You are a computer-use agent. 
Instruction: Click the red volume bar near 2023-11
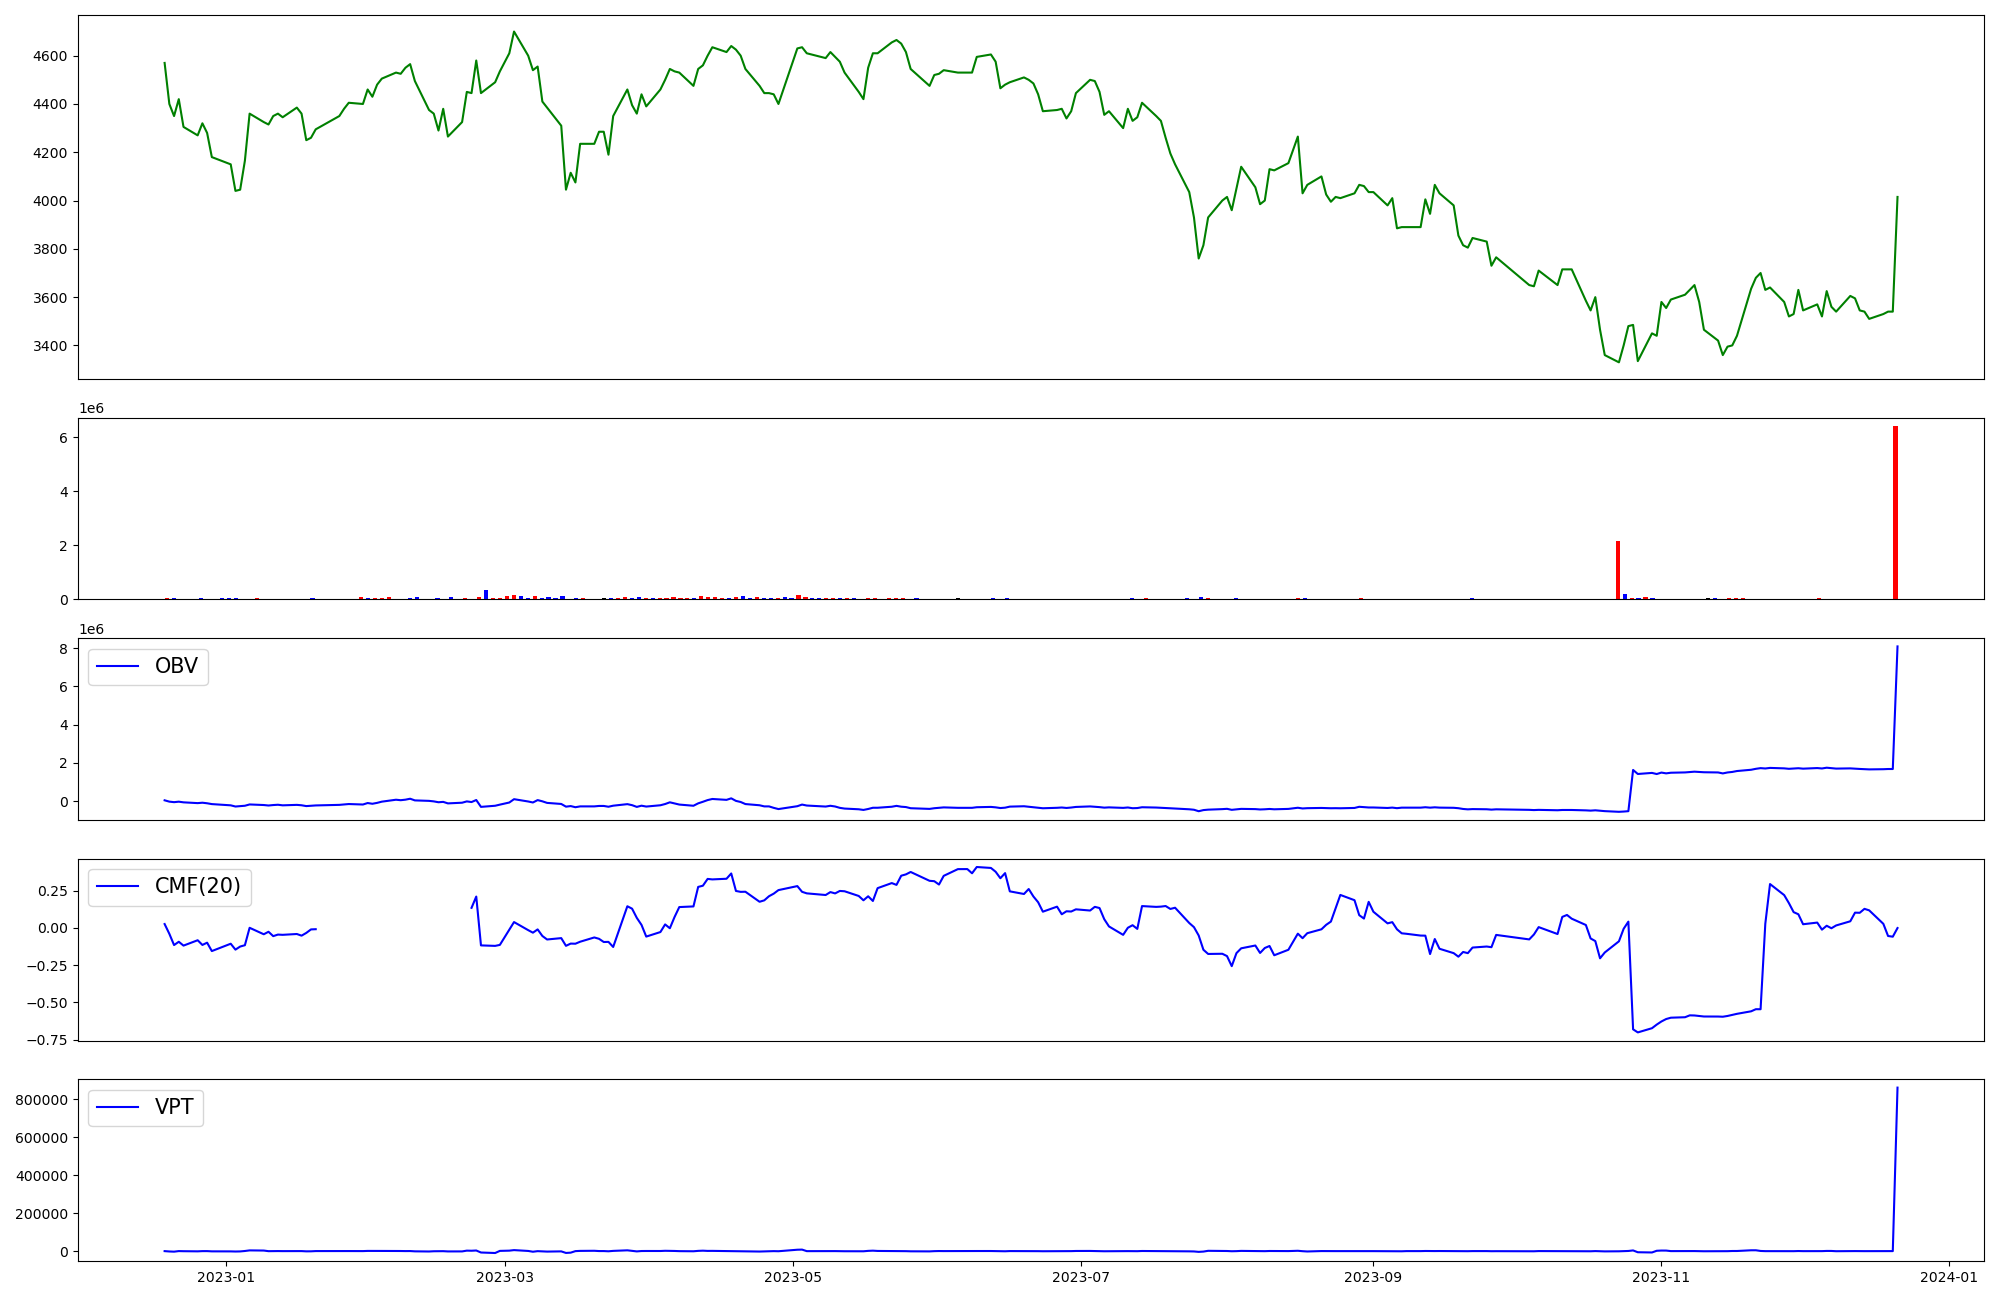tap(1618, 570)
